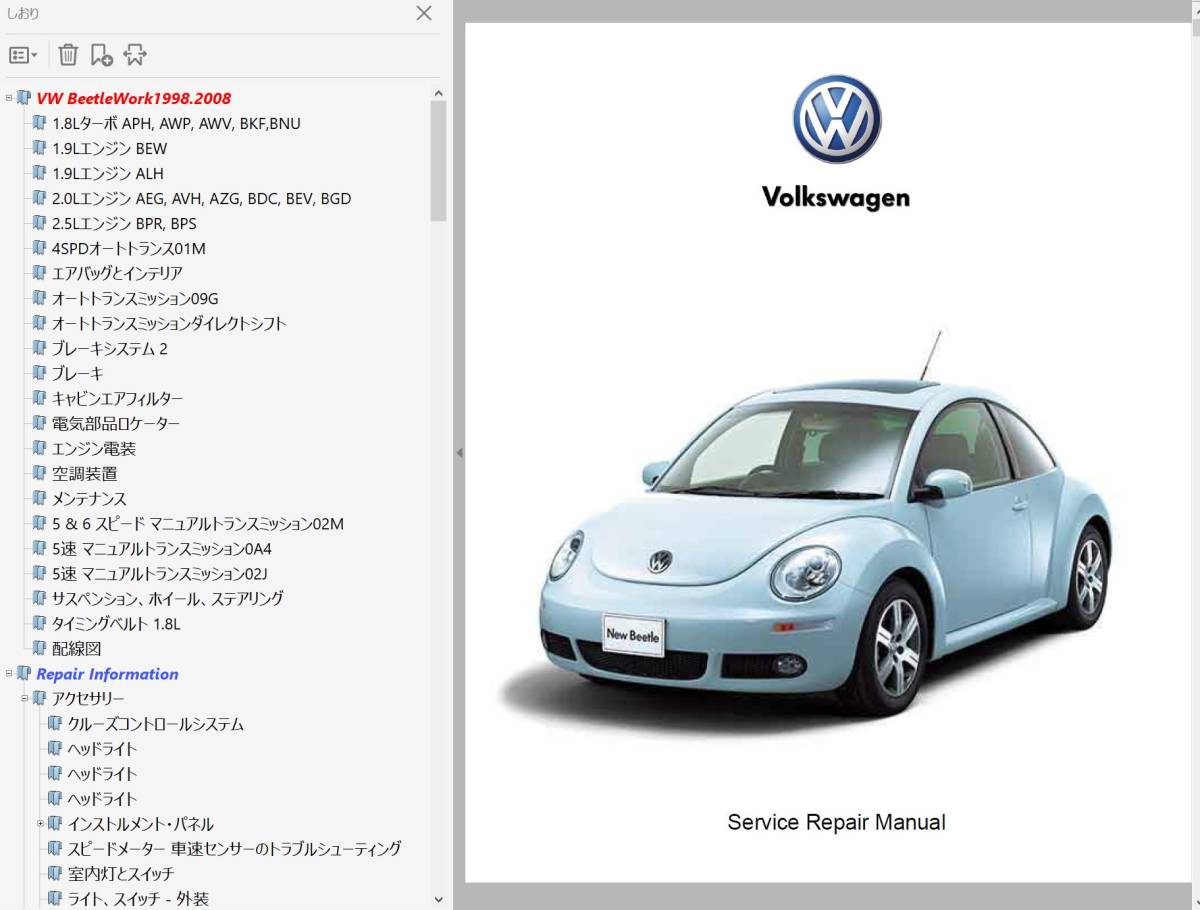Click bookmark icon beside 配線図
The image size is (1200, 910).
click(39, 648)
